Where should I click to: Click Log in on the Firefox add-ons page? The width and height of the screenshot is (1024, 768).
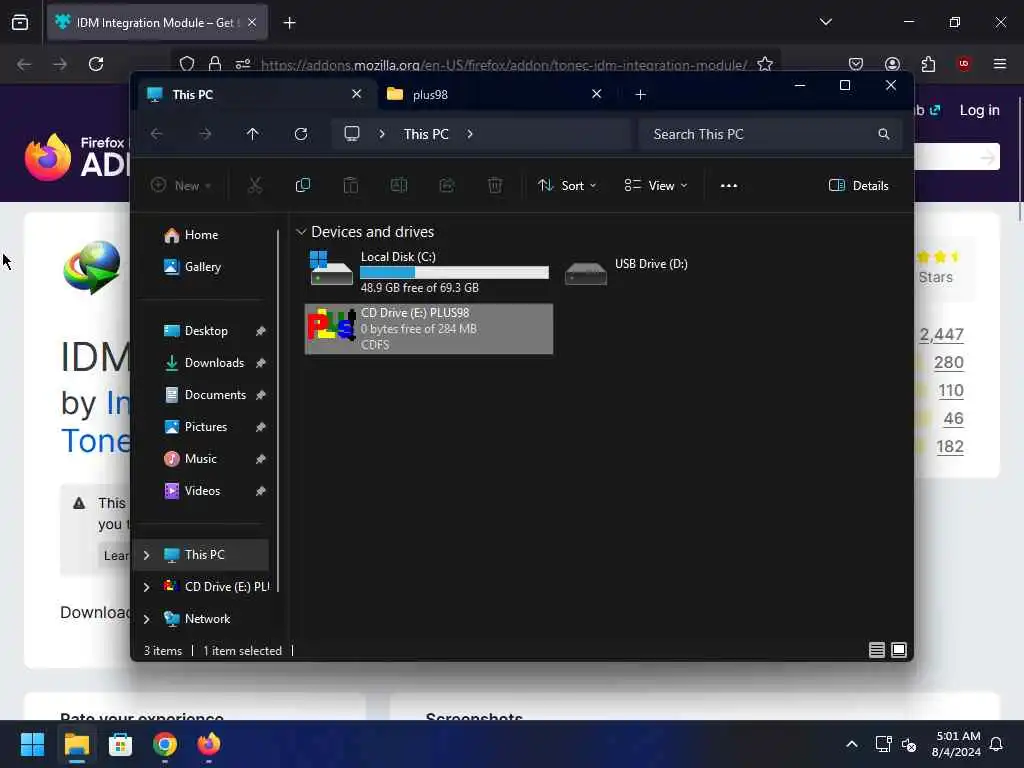979,110
